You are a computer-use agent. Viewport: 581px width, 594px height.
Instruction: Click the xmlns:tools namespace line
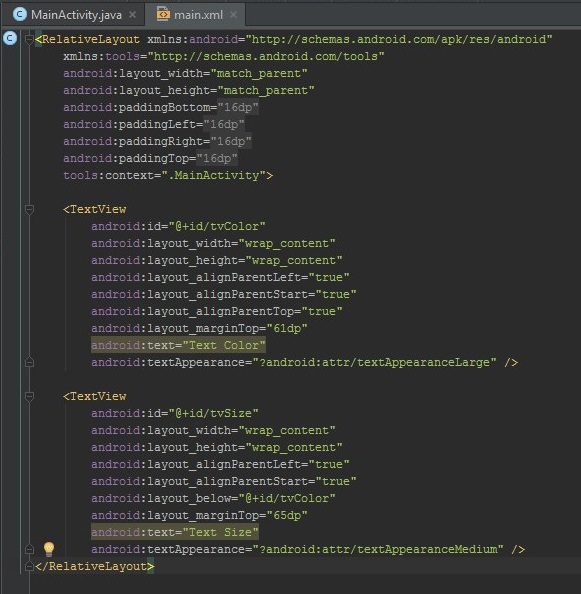[224, 56]
